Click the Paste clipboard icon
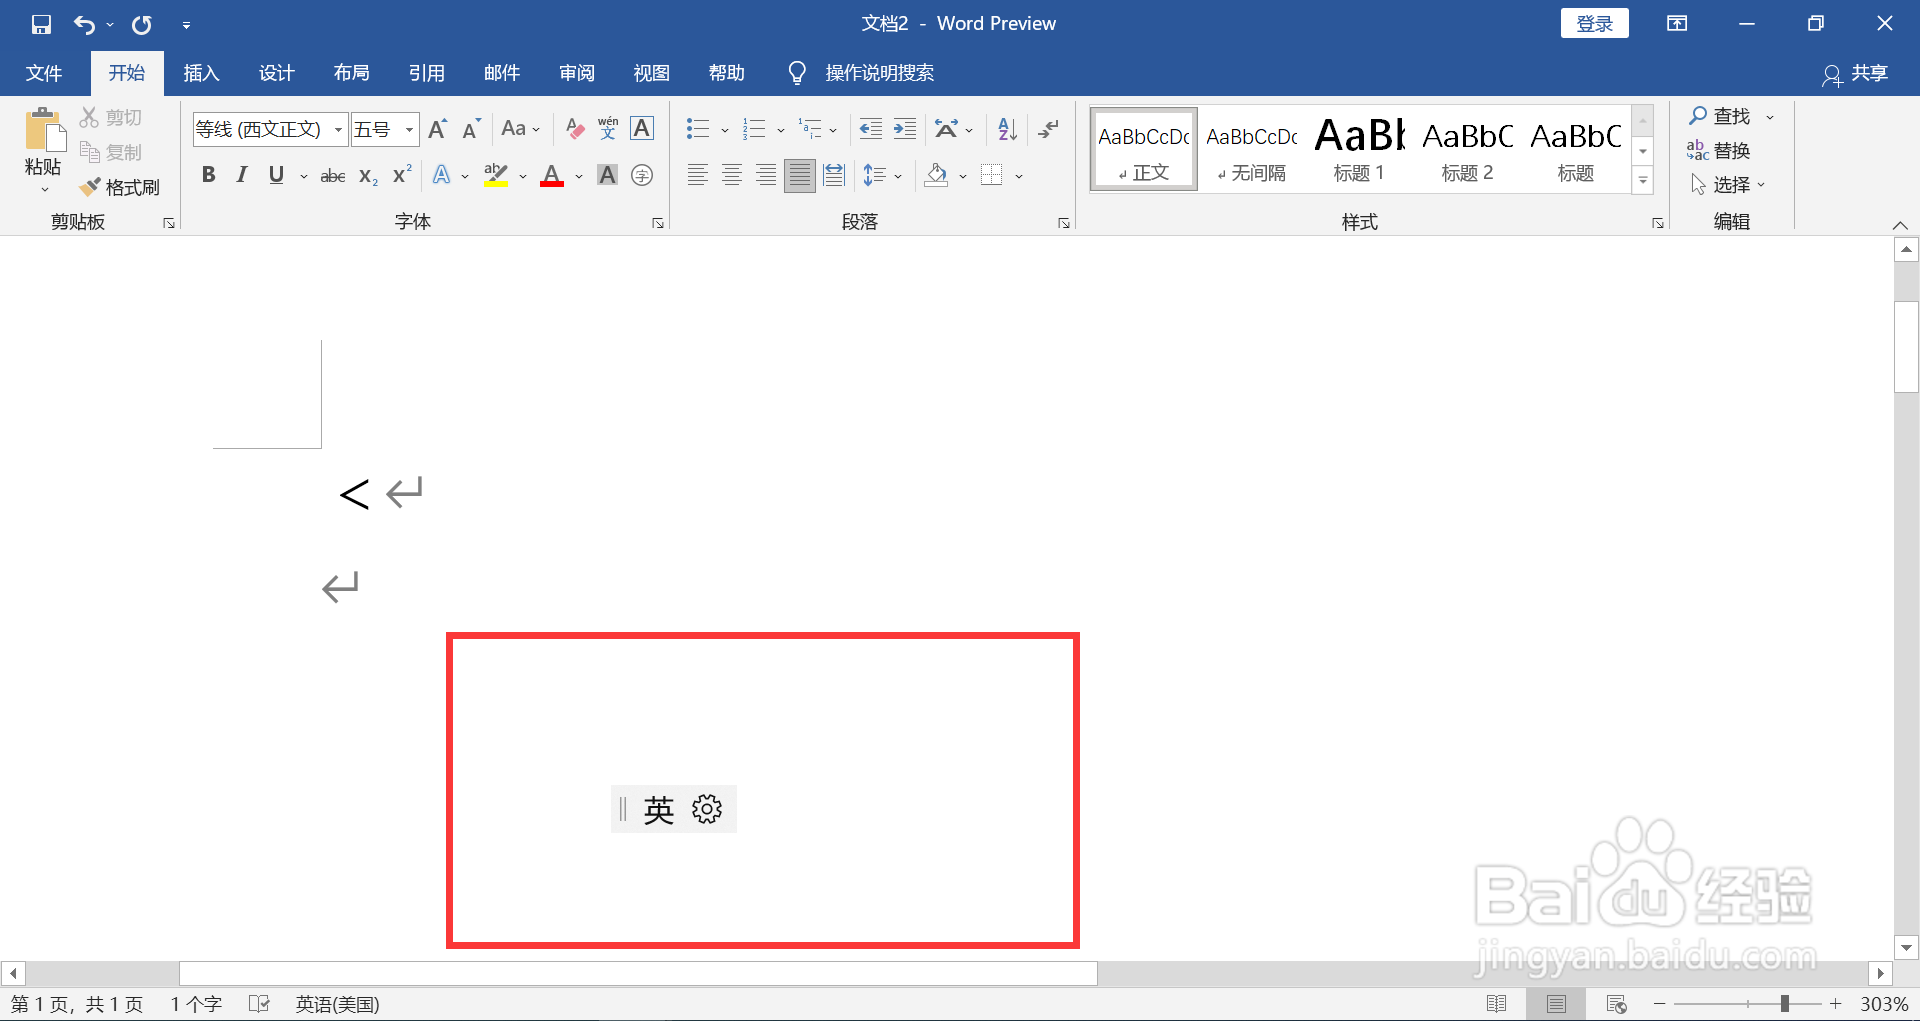This screenshot has height=1021, width=1920. 43,130
